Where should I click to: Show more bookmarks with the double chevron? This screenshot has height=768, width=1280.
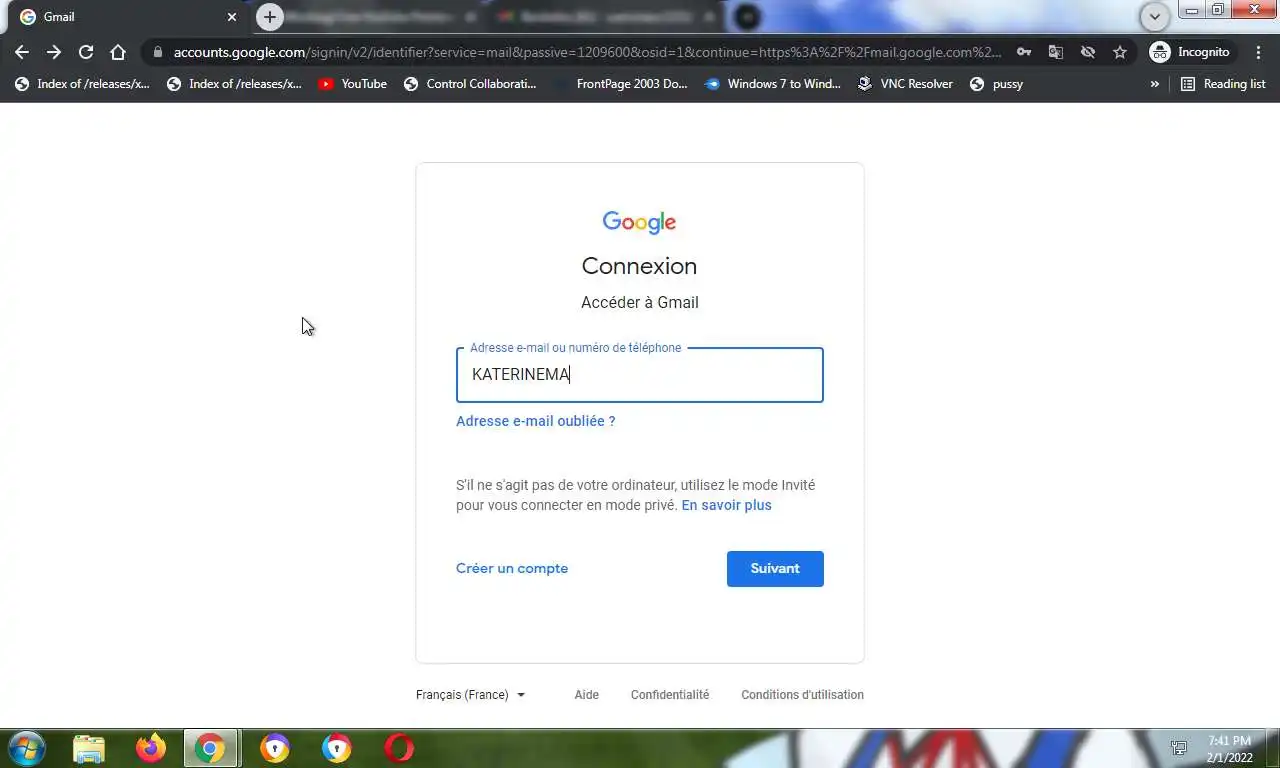[x=1155, y=84]
